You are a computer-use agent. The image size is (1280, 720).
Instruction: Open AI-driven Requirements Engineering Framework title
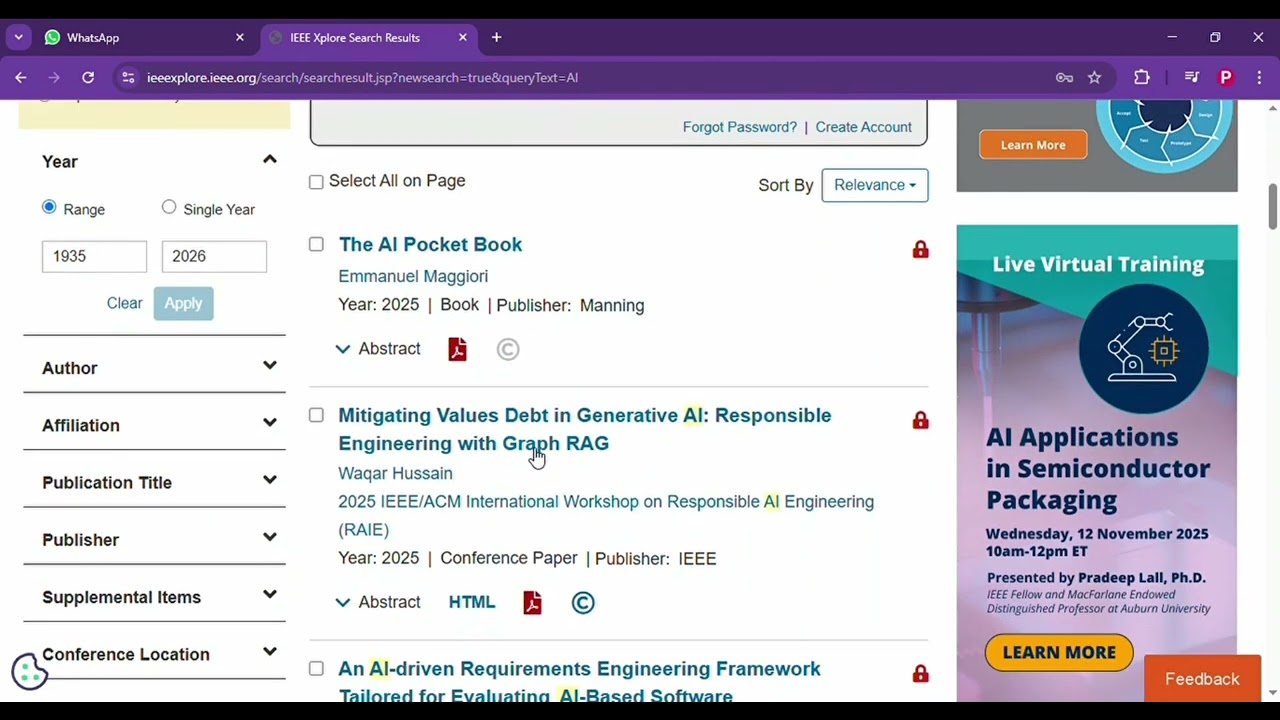[580, 682]
